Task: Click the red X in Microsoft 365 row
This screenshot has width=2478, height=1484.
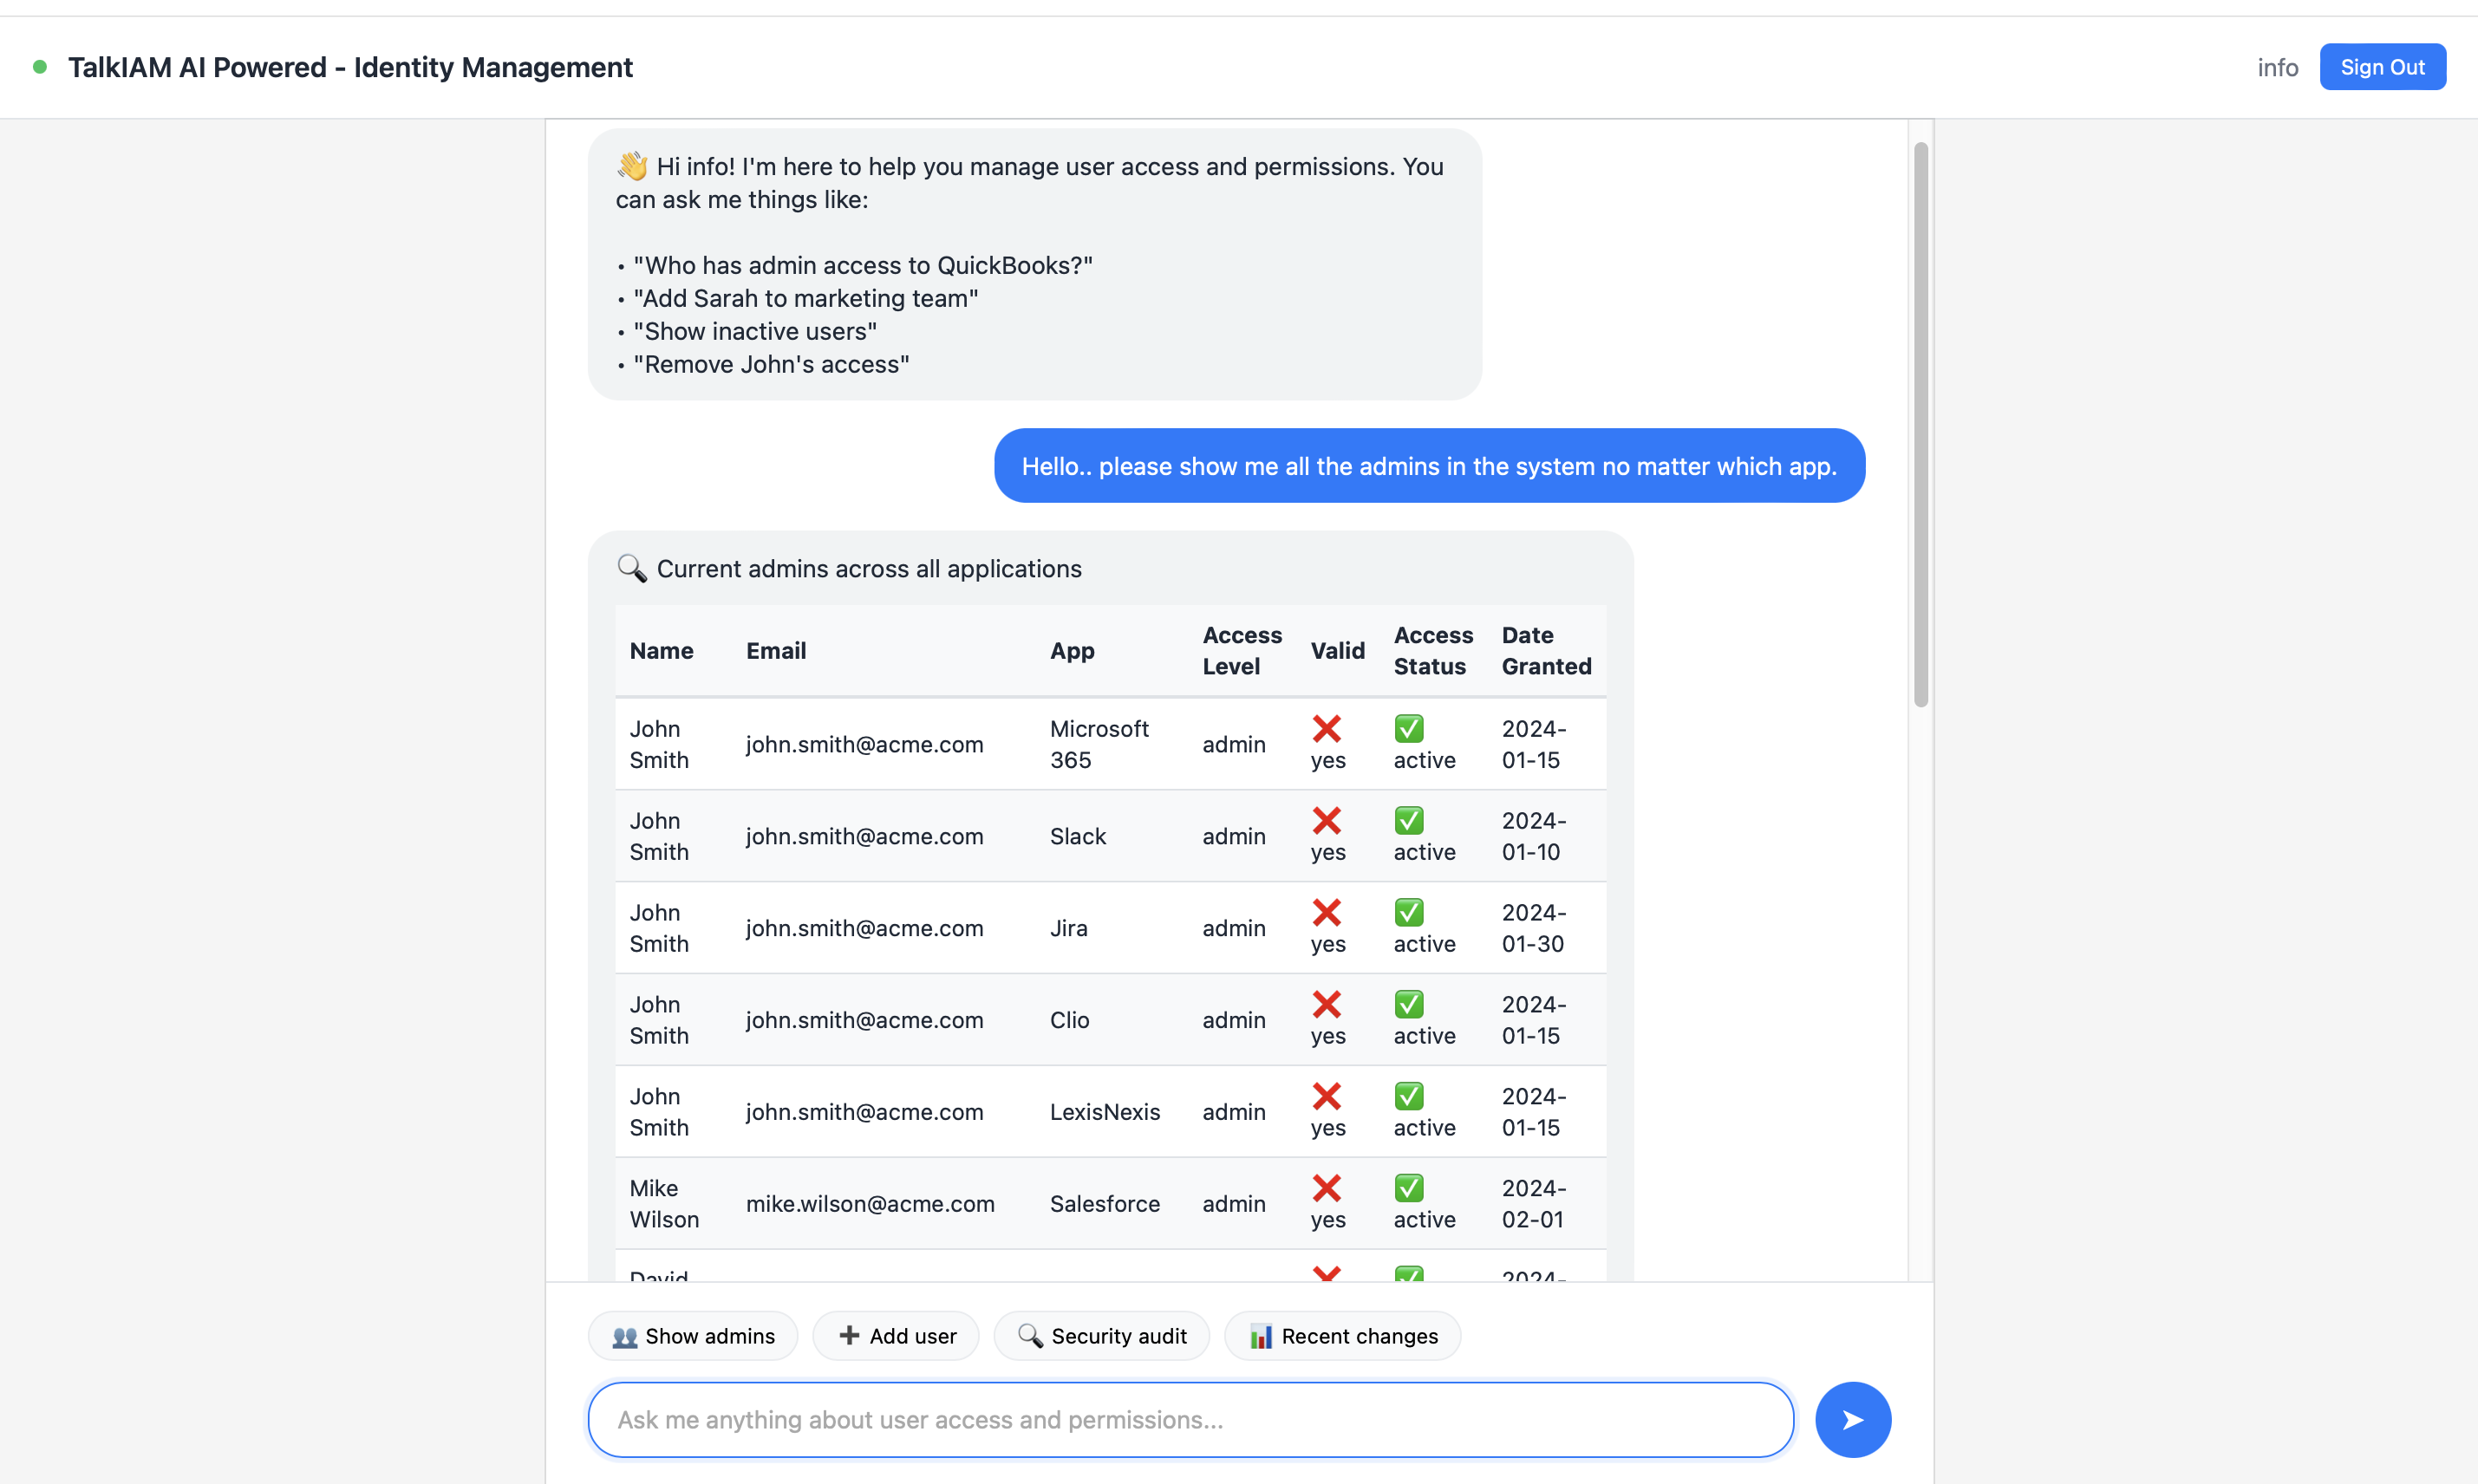Action: [x=1326, y=728]
